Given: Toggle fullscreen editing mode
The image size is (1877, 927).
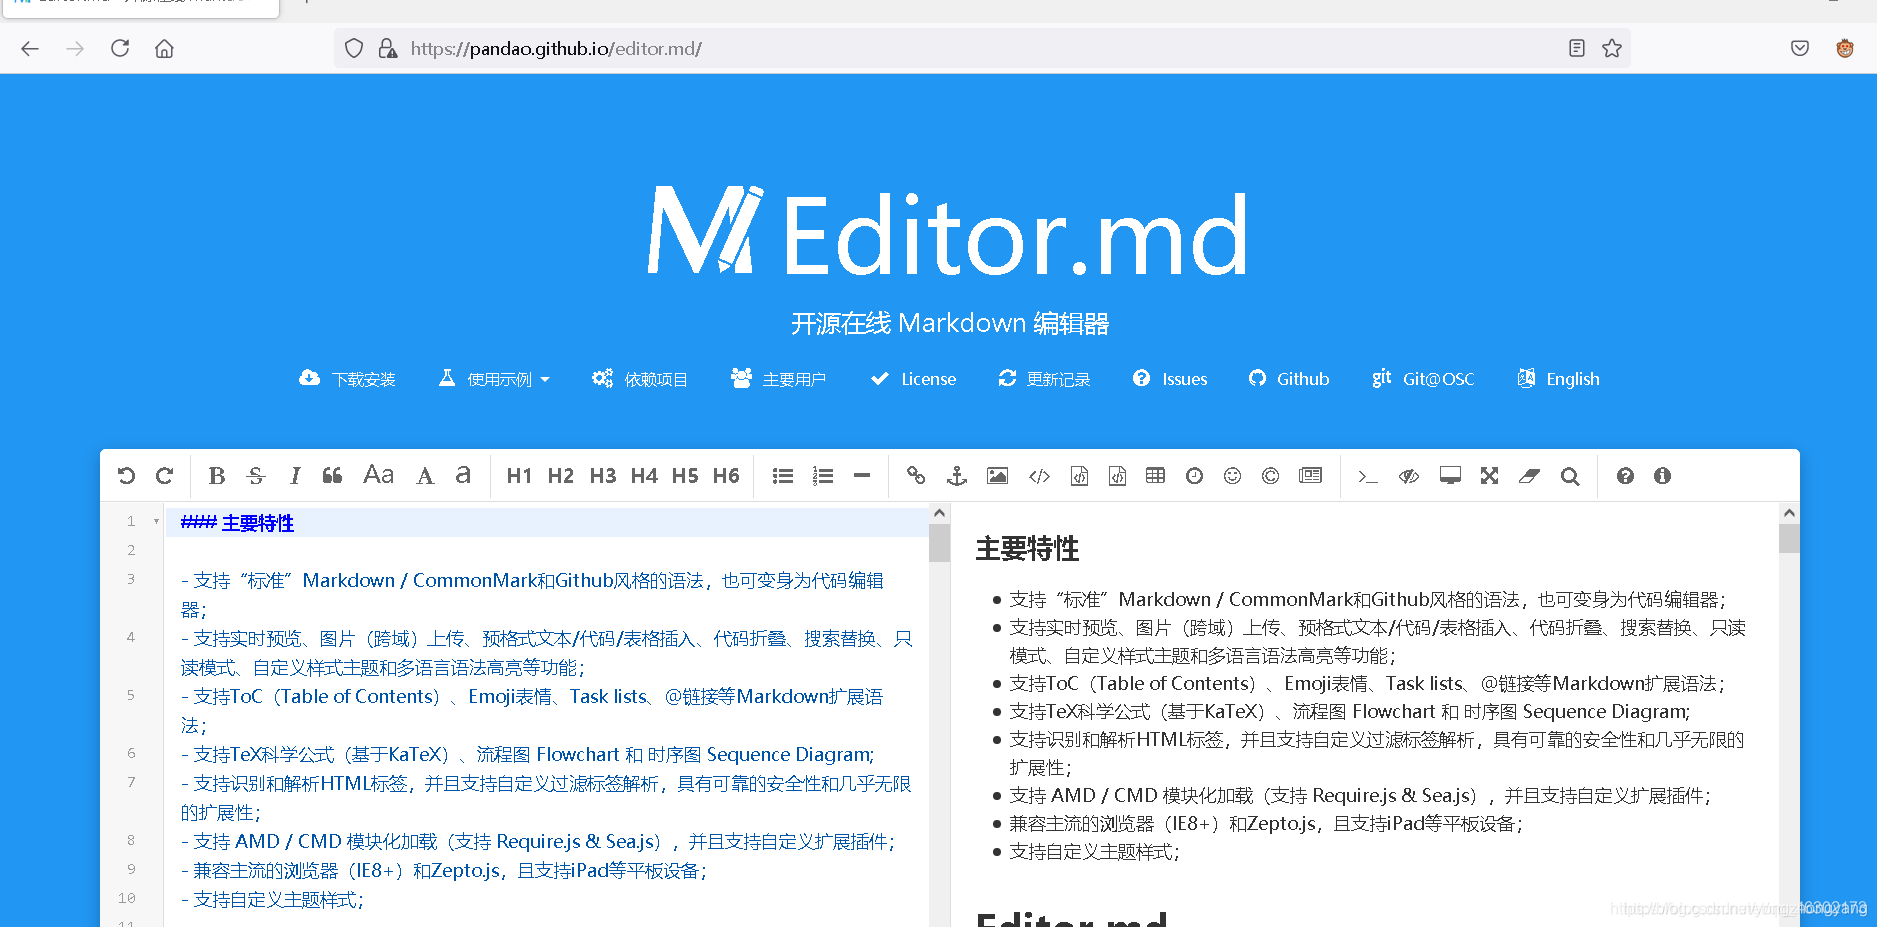Looking at the screenshot, I should coord(1489,476).
